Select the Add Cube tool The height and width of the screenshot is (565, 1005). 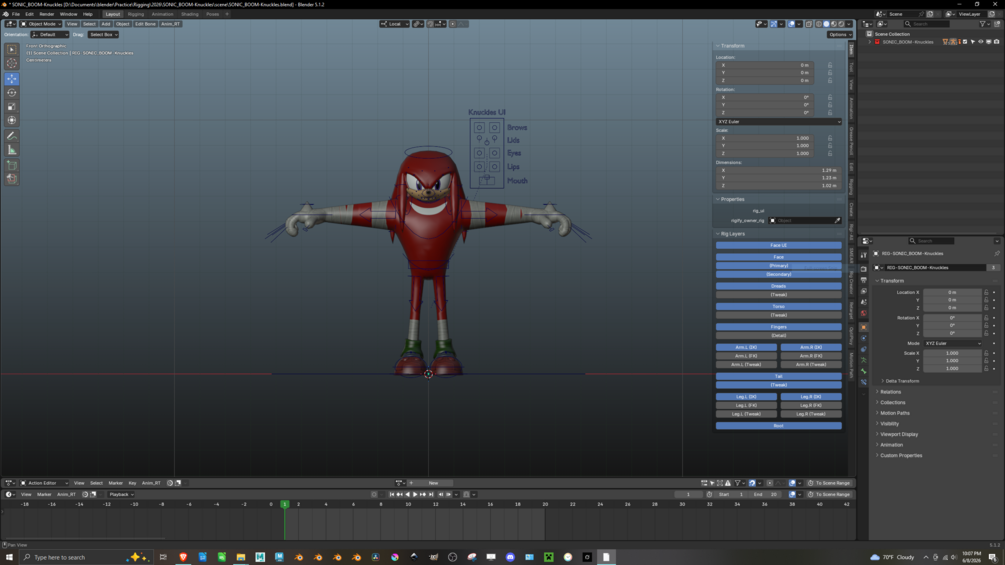click(12, 165)
